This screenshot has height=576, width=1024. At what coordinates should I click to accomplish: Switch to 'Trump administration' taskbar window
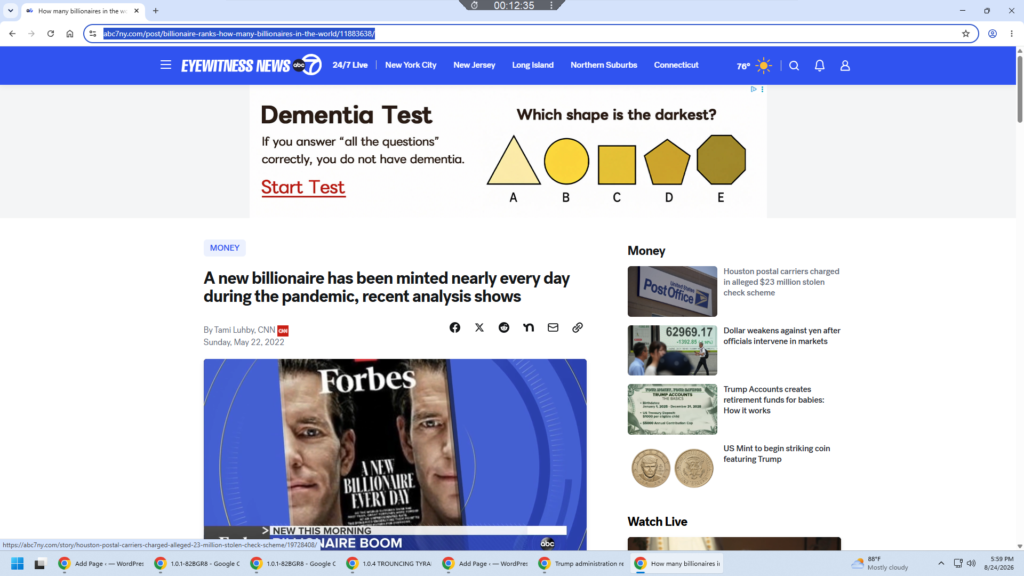(x=581, y=564)
